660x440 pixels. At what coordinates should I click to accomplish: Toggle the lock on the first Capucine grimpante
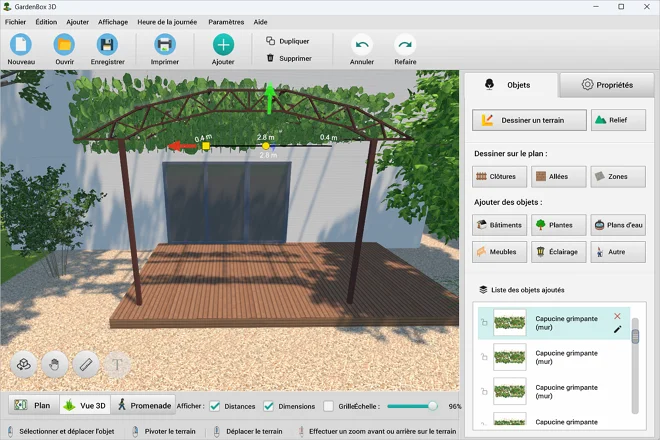click(x=485, y=323)
